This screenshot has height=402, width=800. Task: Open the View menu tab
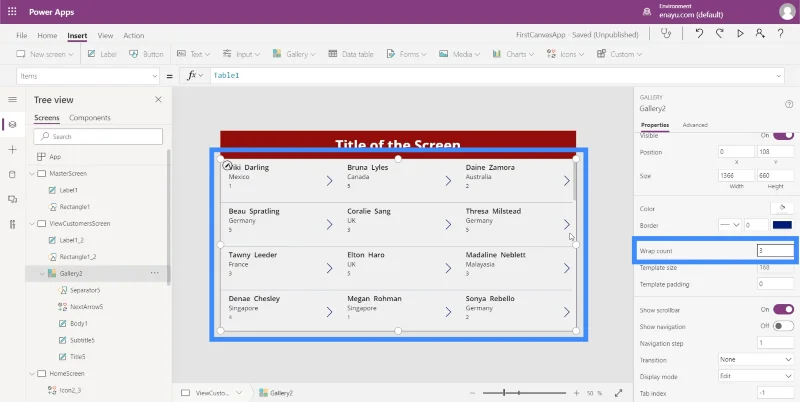coord(105,35)
